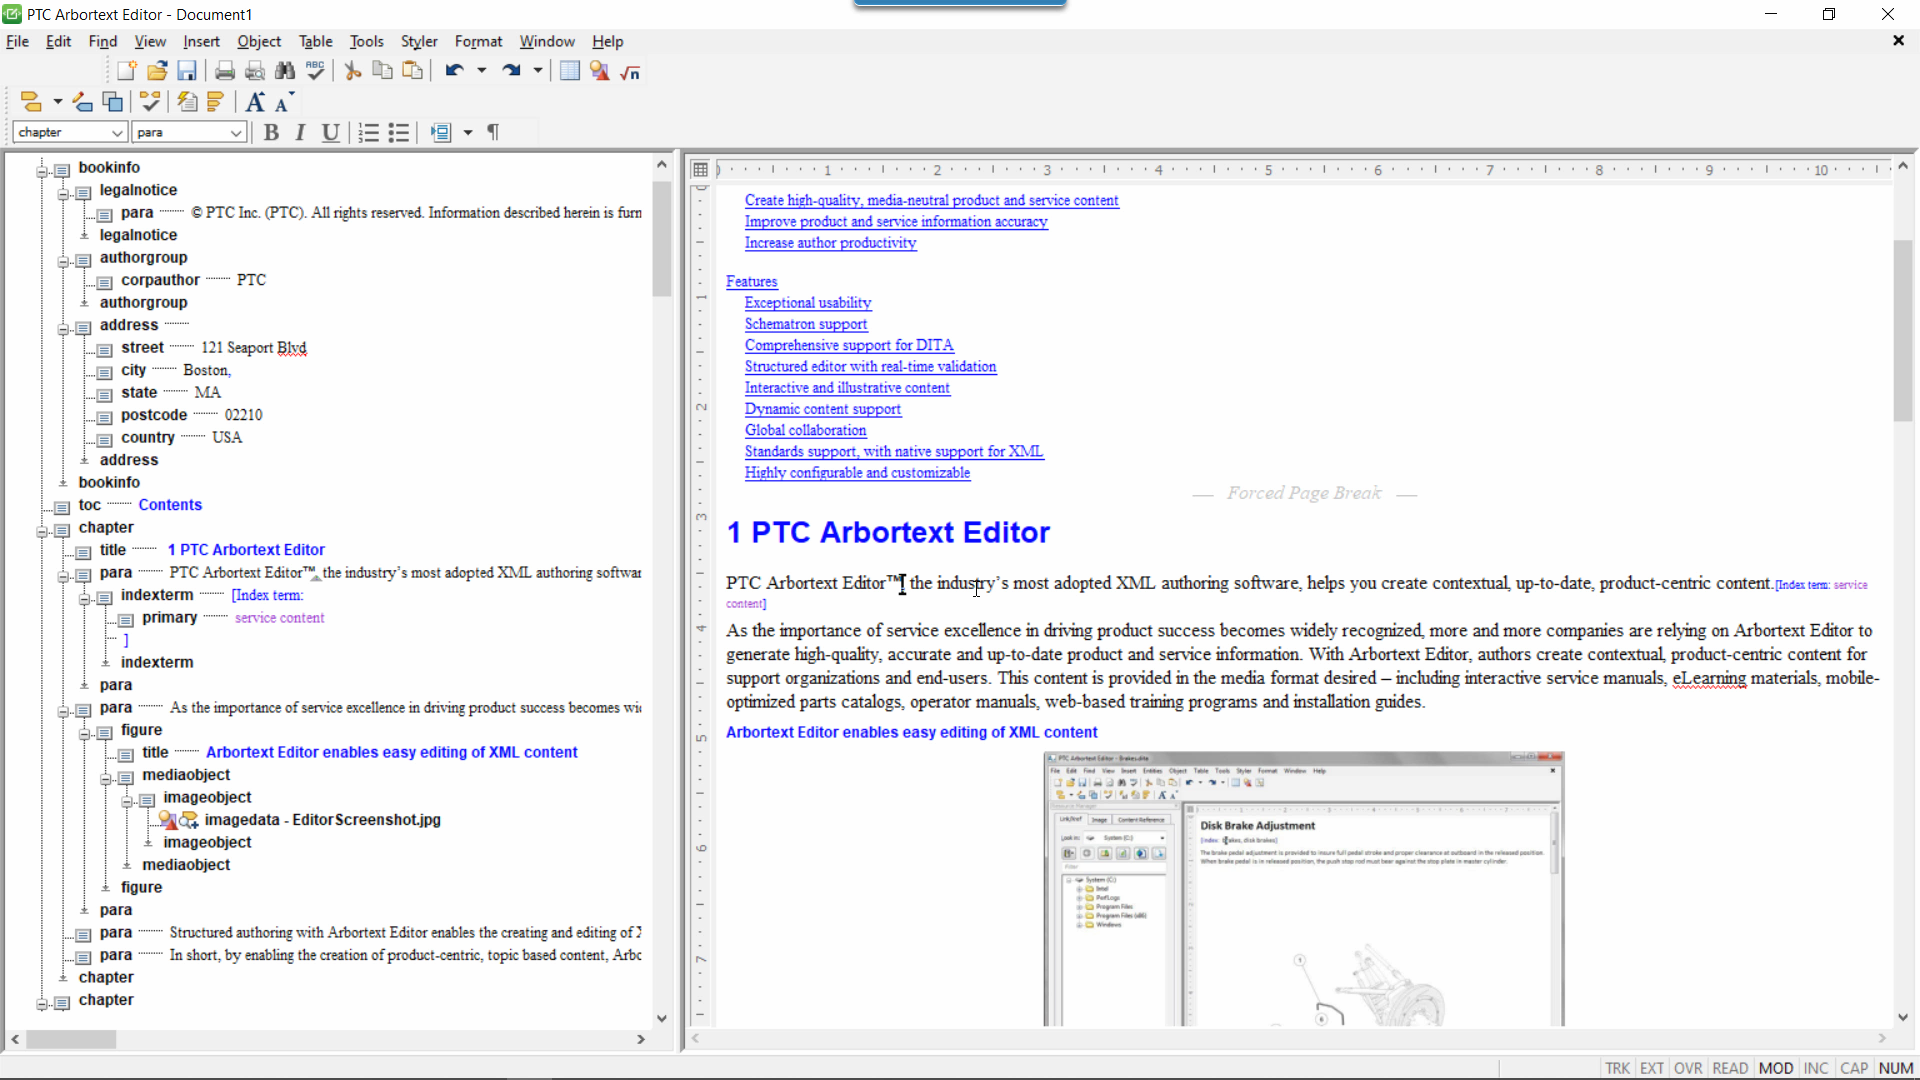Open the Redo history dropdown arrow
Image resolution: width=1920 pixels, height=1080 pixels.
538,71
